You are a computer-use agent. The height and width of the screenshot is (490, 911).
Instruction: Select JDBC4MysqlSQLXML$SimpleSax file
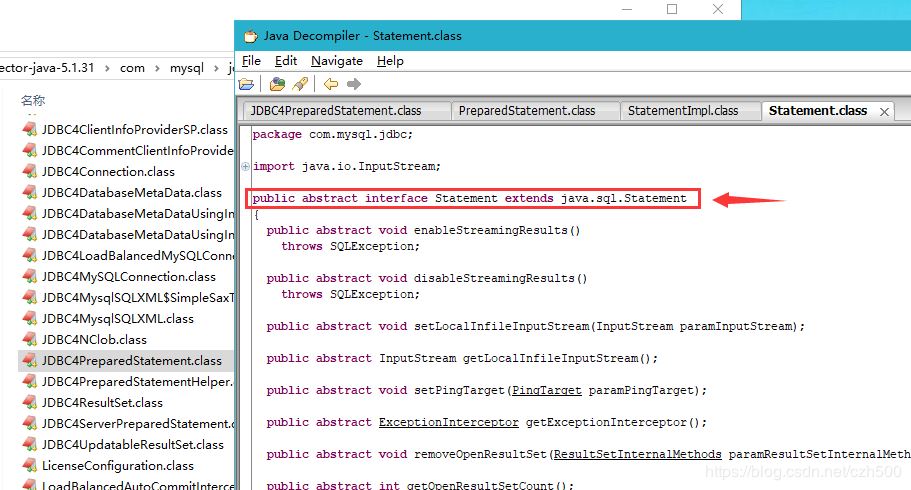tap(137, 298)
